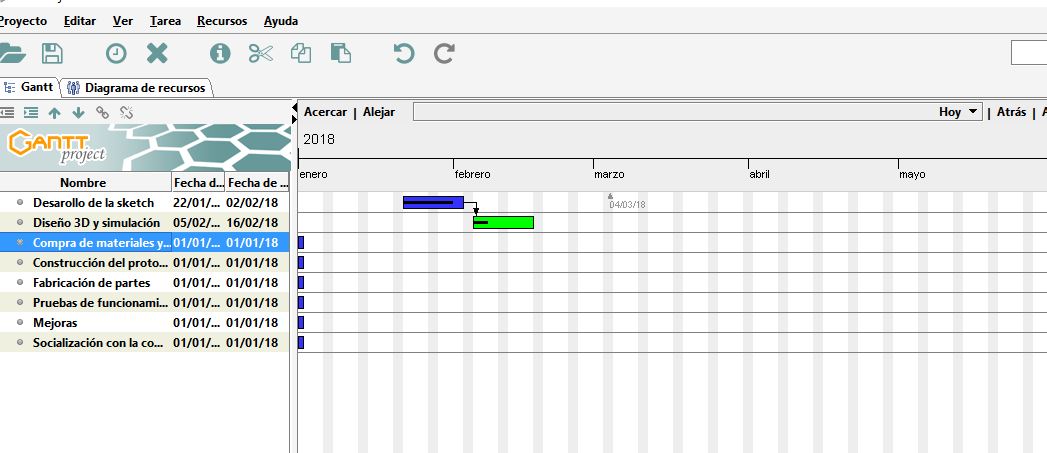This screenshot has width=1047, height=453.
Task: Unlink tasks with the broken chain icon
Action: 126,113
